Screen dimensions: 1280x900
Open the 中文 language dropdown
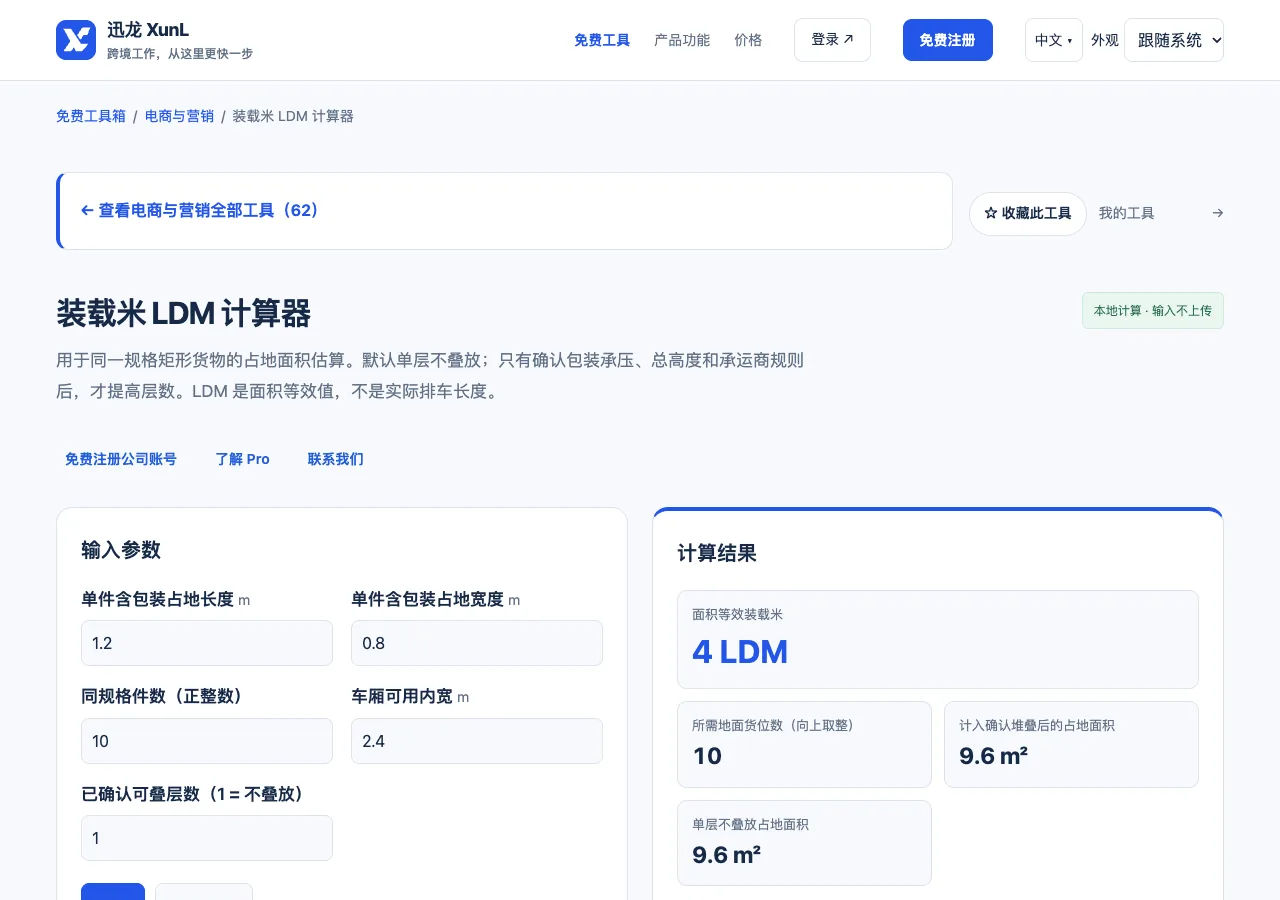point(1054,40)
